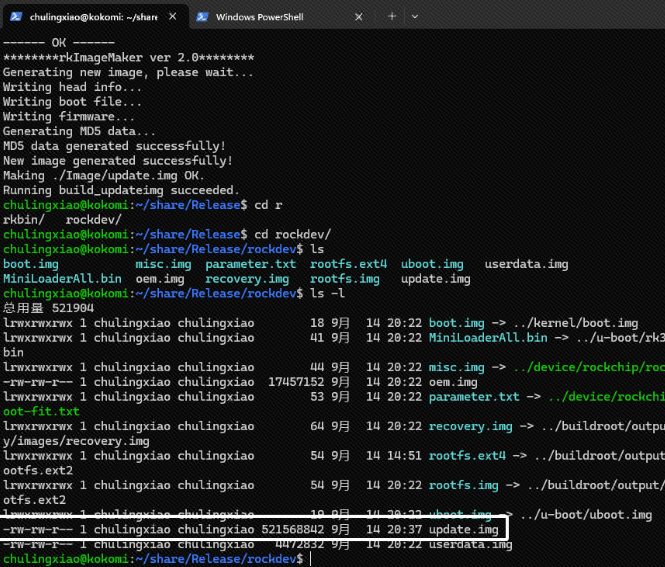Click 'Running build_updateimg succeeded.' line

(x=121, y=190)
